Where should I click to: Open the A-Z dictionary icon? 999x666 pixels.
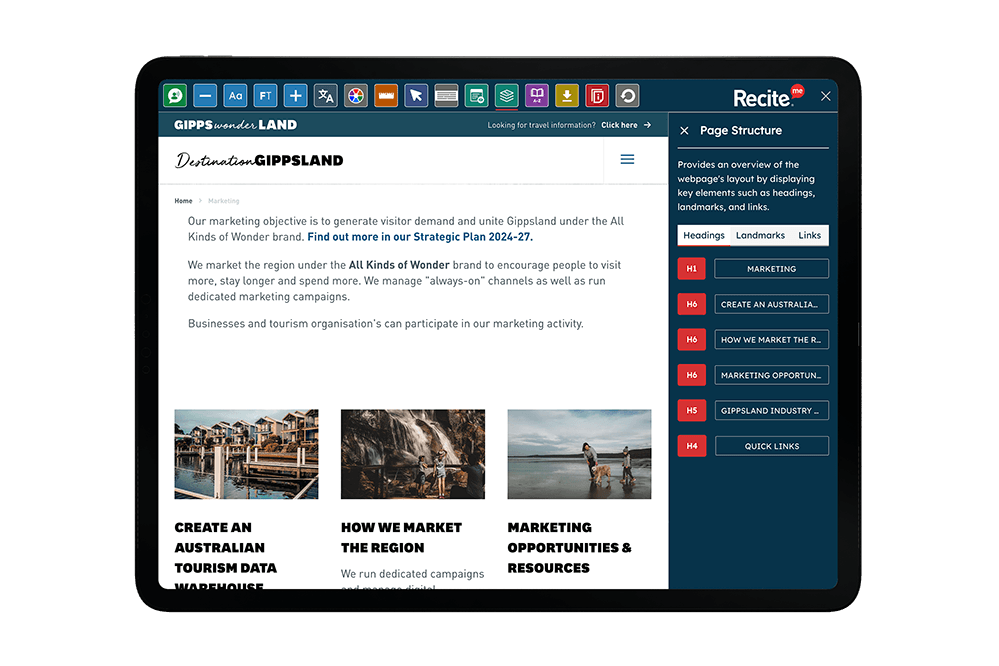(537, 95)
